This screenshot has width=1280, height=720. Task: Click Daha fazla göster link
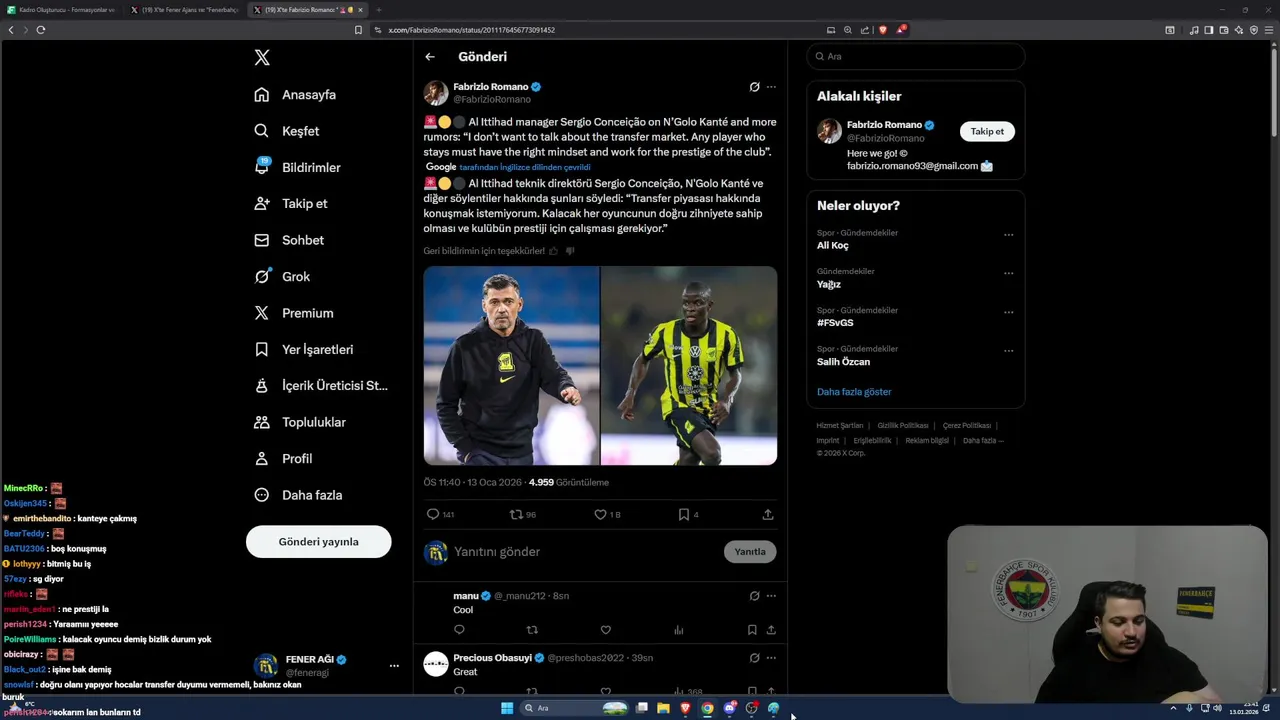(x=854, y=392)
